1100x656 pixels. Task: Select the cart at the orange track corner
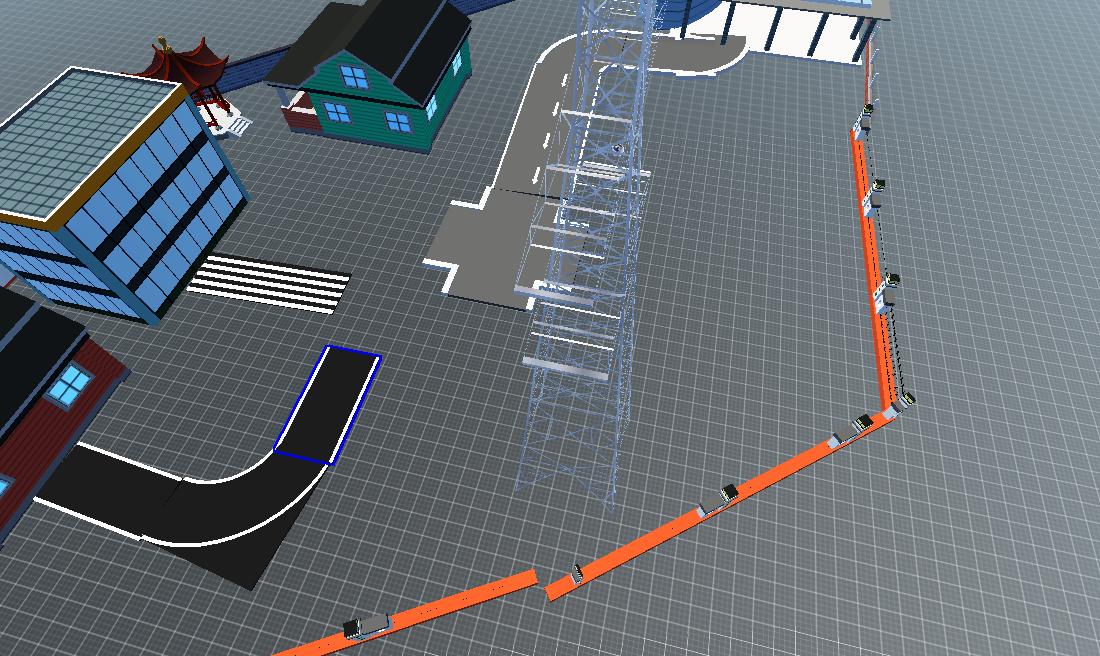[905, 401]
